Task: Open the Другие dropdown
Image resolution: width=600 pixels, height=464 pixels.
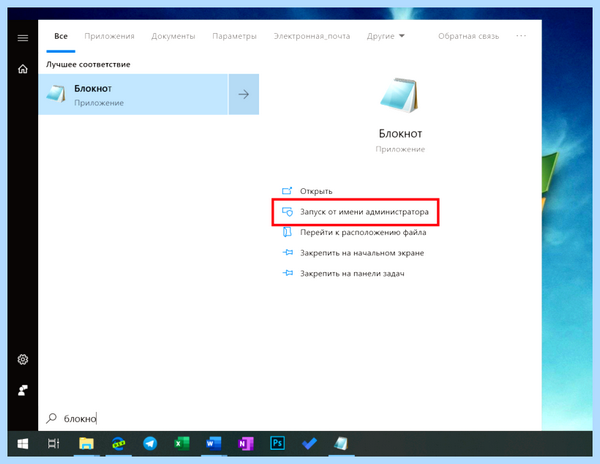Action: (x=385, y=36)
